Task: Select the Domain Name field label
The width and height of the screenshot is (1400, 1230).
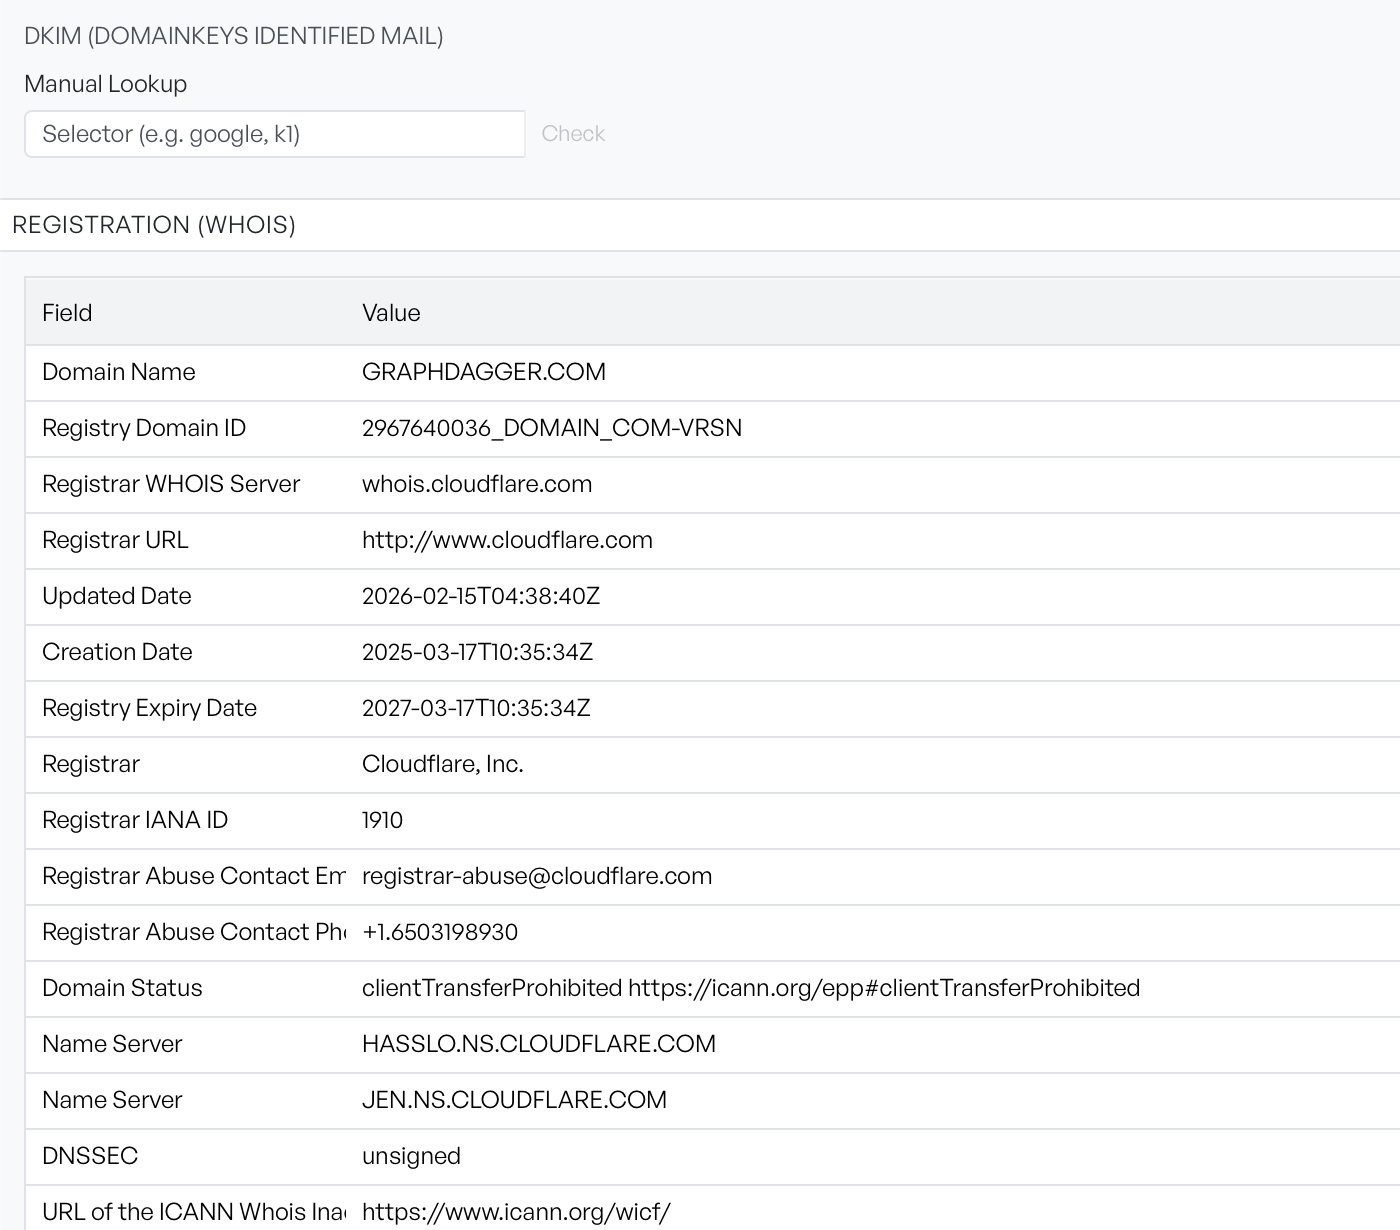Action: [119, 372]
